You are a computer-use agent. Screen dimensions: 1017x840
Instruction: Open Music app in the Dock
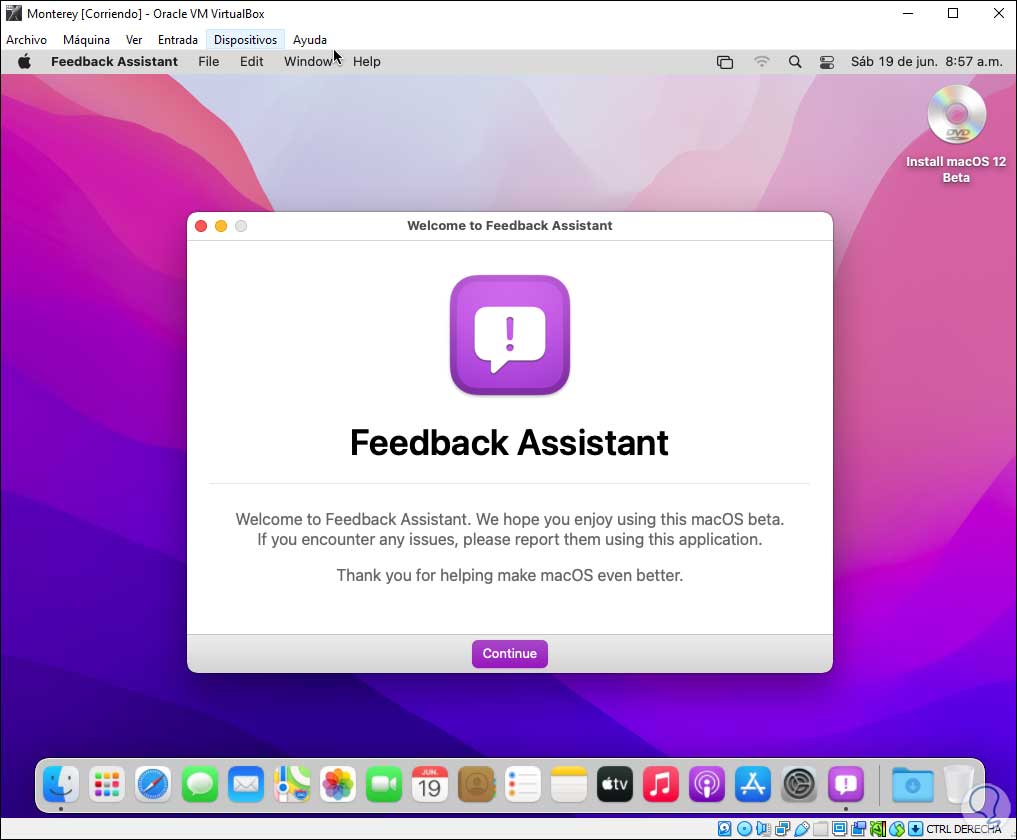point(661,784)
